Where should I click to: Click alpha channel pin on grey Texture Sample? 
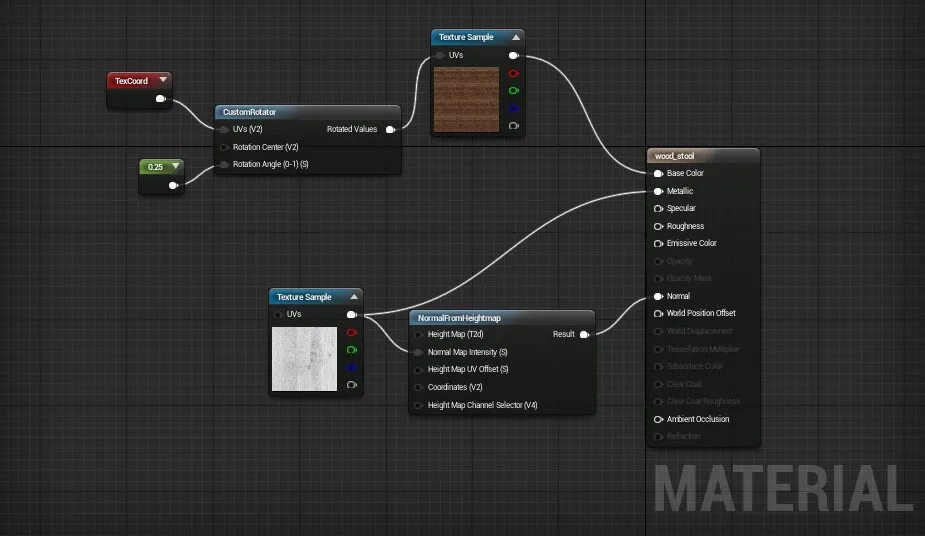(x=352, y=384)
